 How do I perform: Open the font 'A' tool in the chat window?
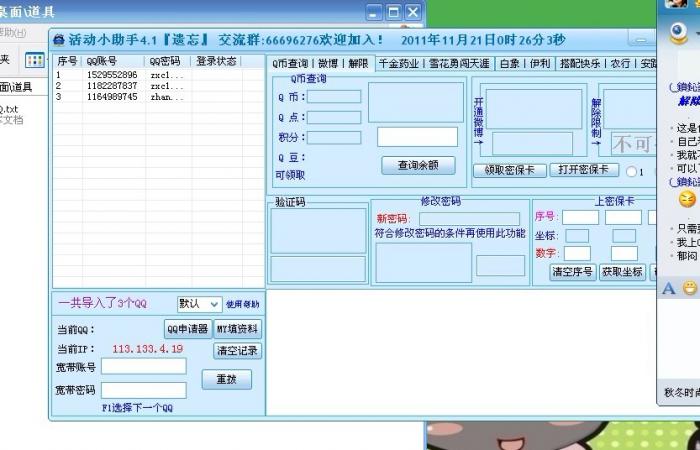(x=668, y=288)
